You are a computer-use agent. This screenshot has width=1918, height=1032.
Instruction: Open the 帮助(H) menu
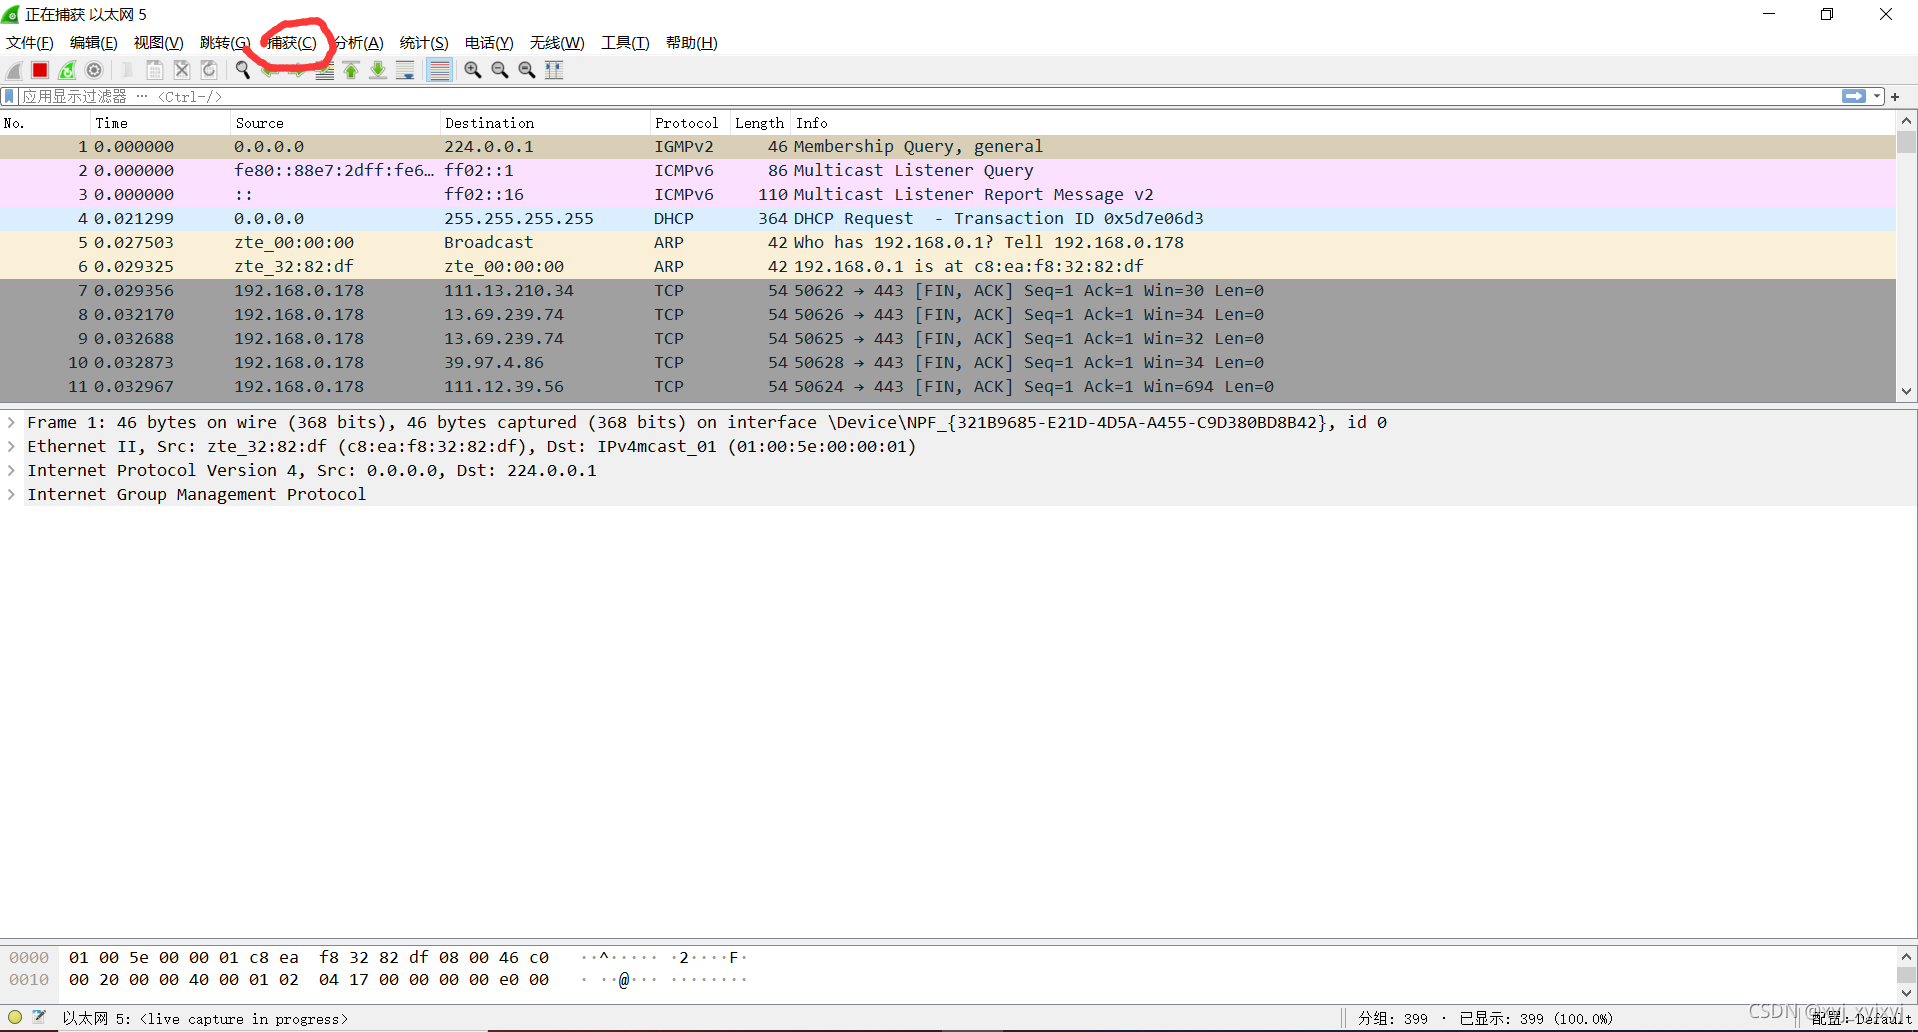coord(692,42)
